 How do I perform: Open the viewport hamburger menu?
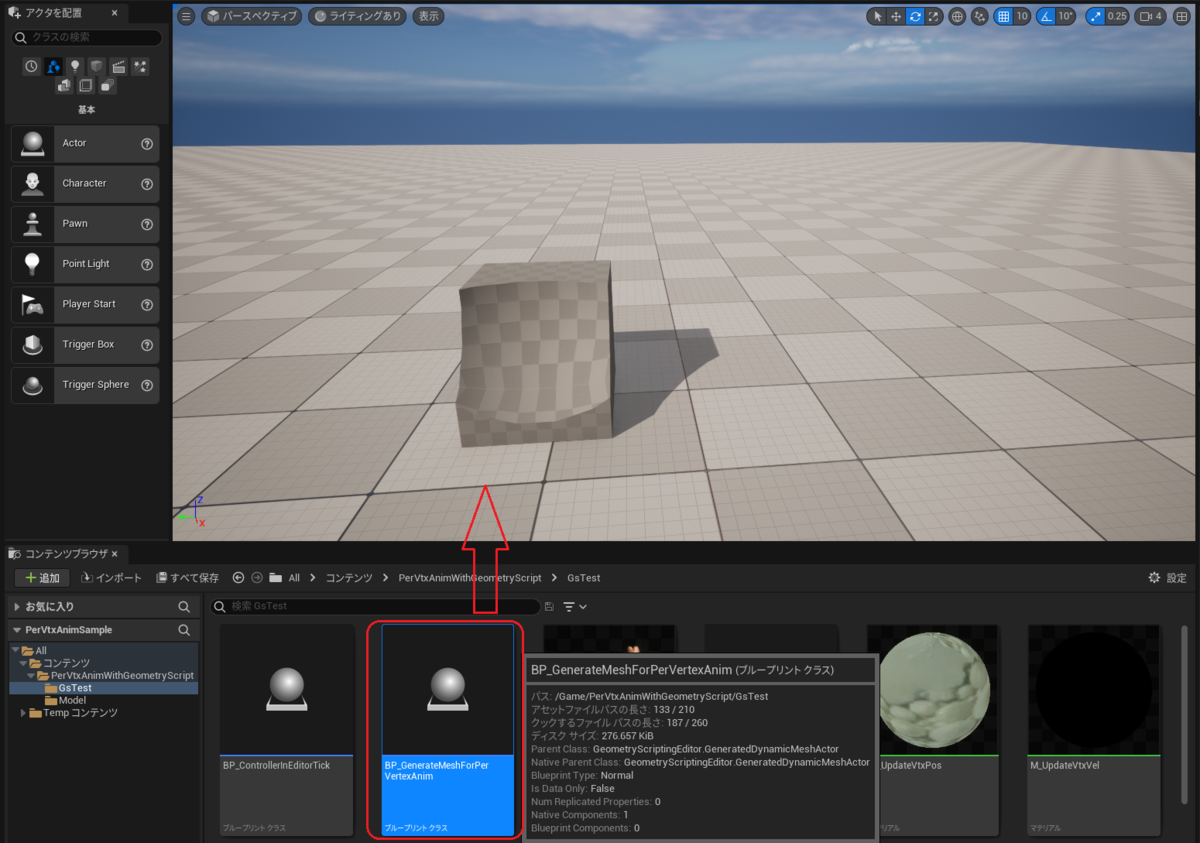(x=186, y=16)
